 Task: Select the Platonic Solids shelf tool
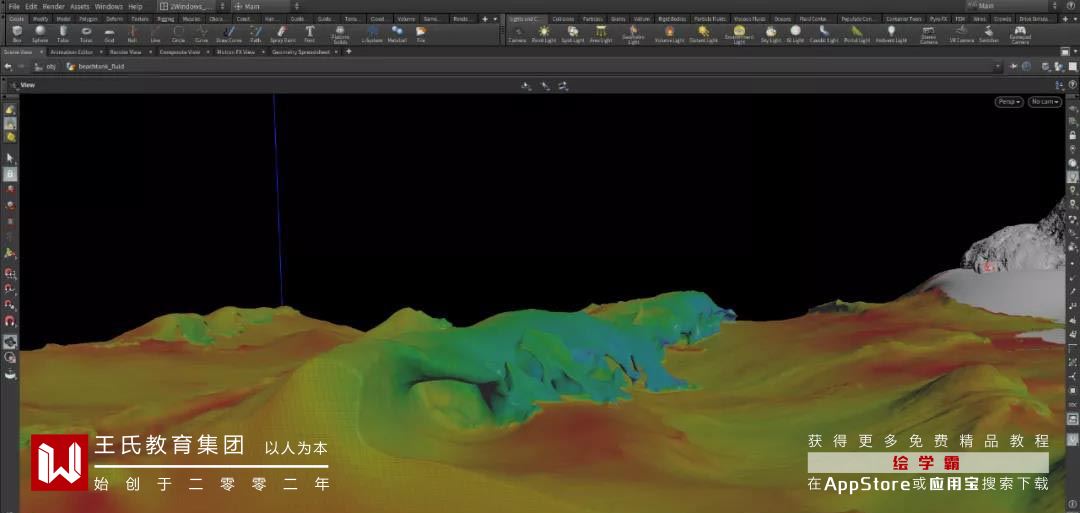pos(340,34)
